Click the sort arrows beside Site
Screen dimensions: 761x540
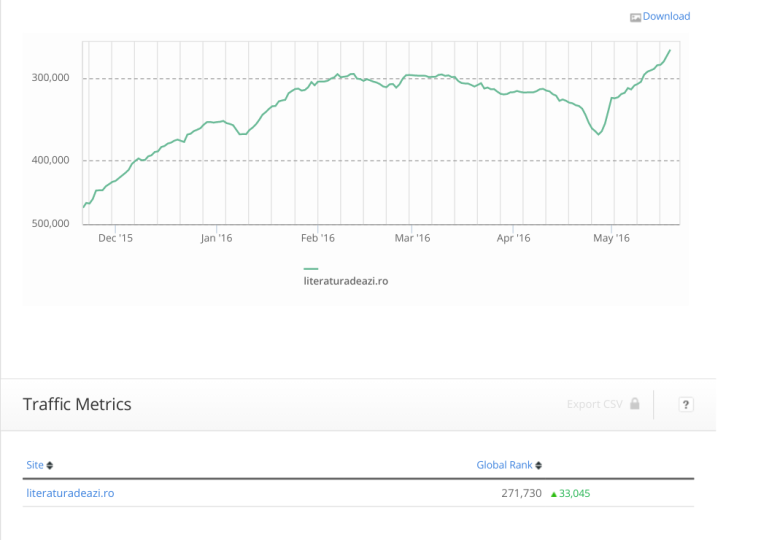point(50,465)
